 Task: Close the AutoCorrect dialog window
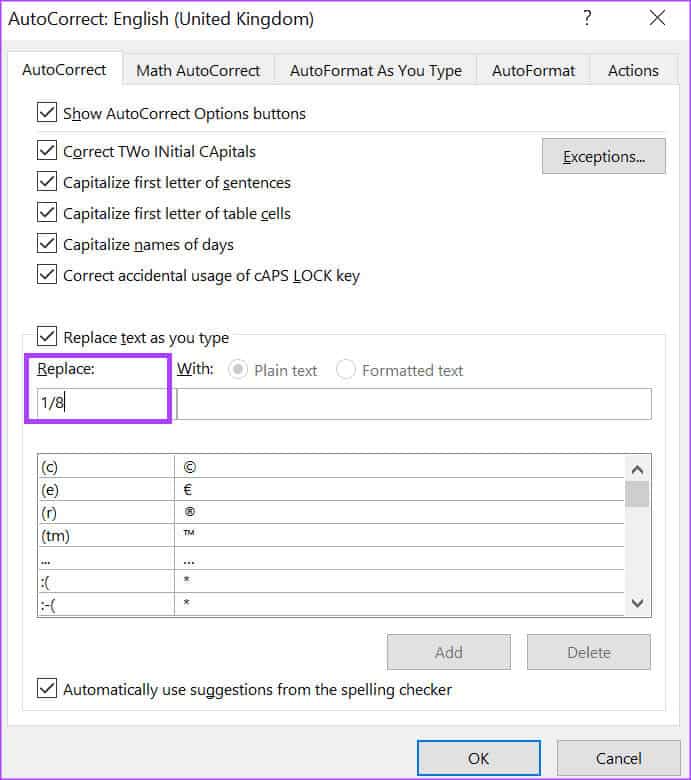tap(657, 18)
